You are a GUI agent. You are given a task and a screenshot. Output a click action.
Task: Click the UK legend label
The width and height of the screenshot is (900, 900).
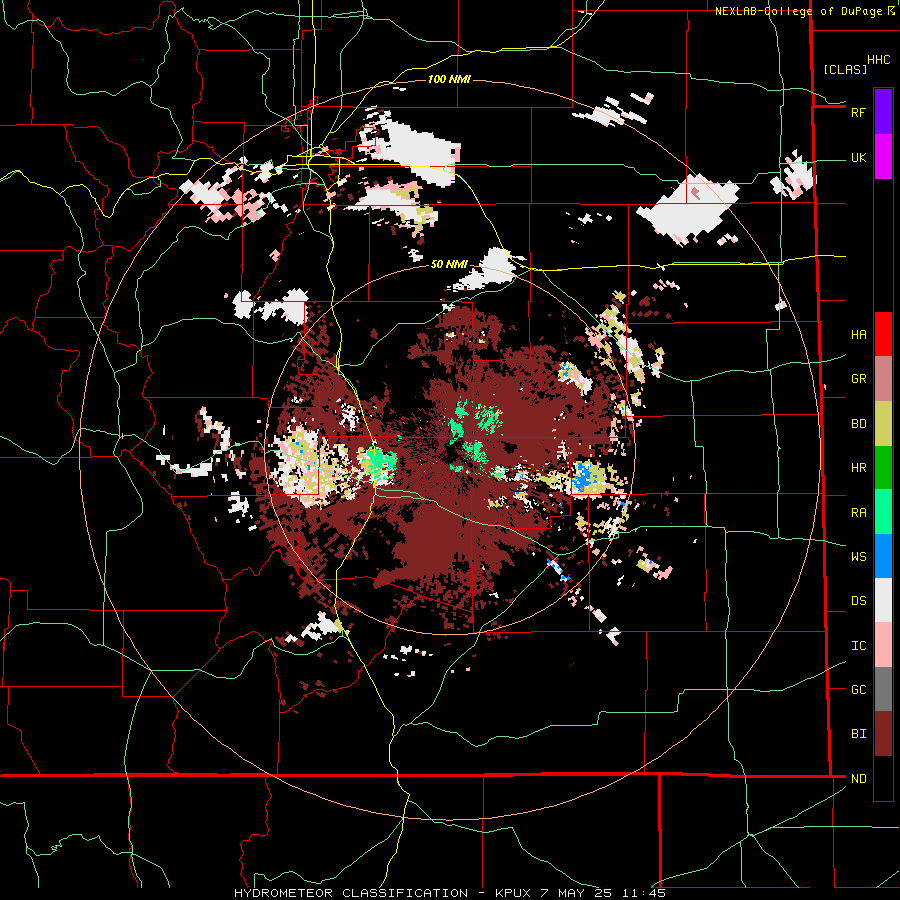click(858, 157)
